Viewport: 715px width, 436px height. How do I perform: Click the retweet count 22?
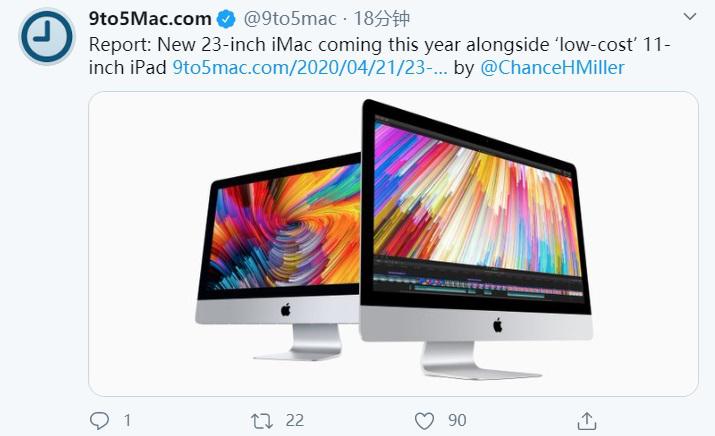(x=295, y=420)
